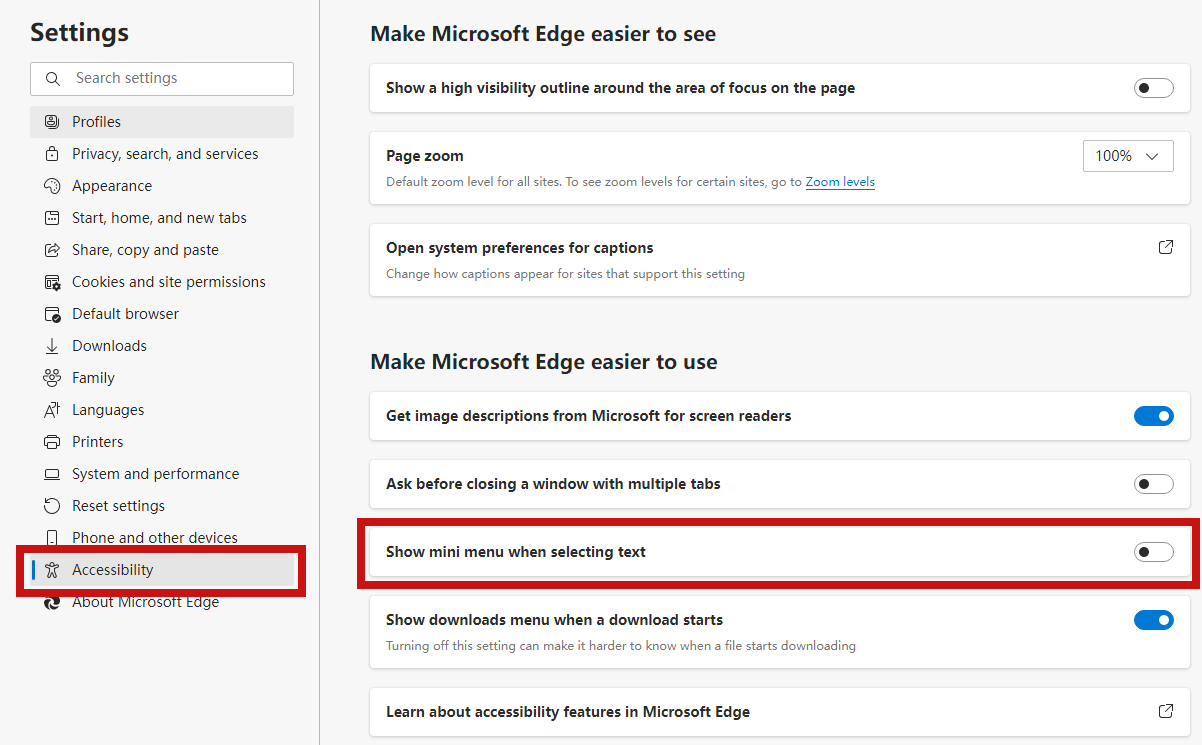
Task: Click the Appearance palette icon
Action: (x=52, y=186)
